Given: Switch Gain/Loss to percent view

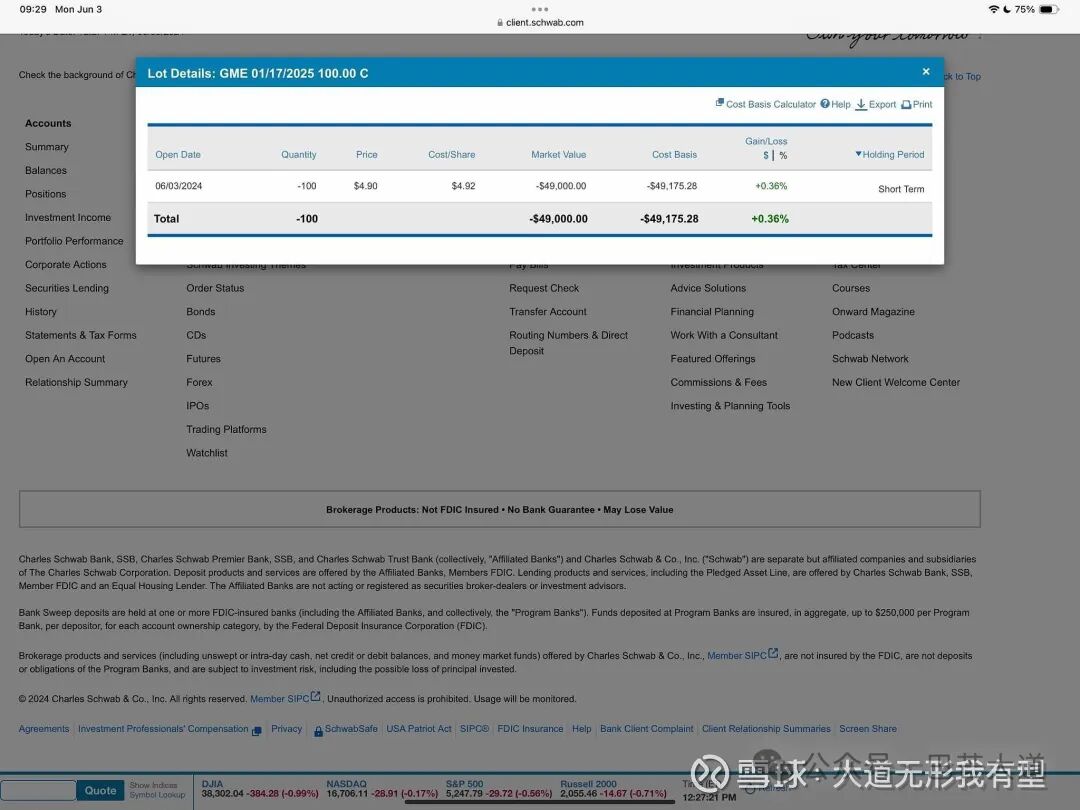Looking at the screenshot, I should [783, 156].
